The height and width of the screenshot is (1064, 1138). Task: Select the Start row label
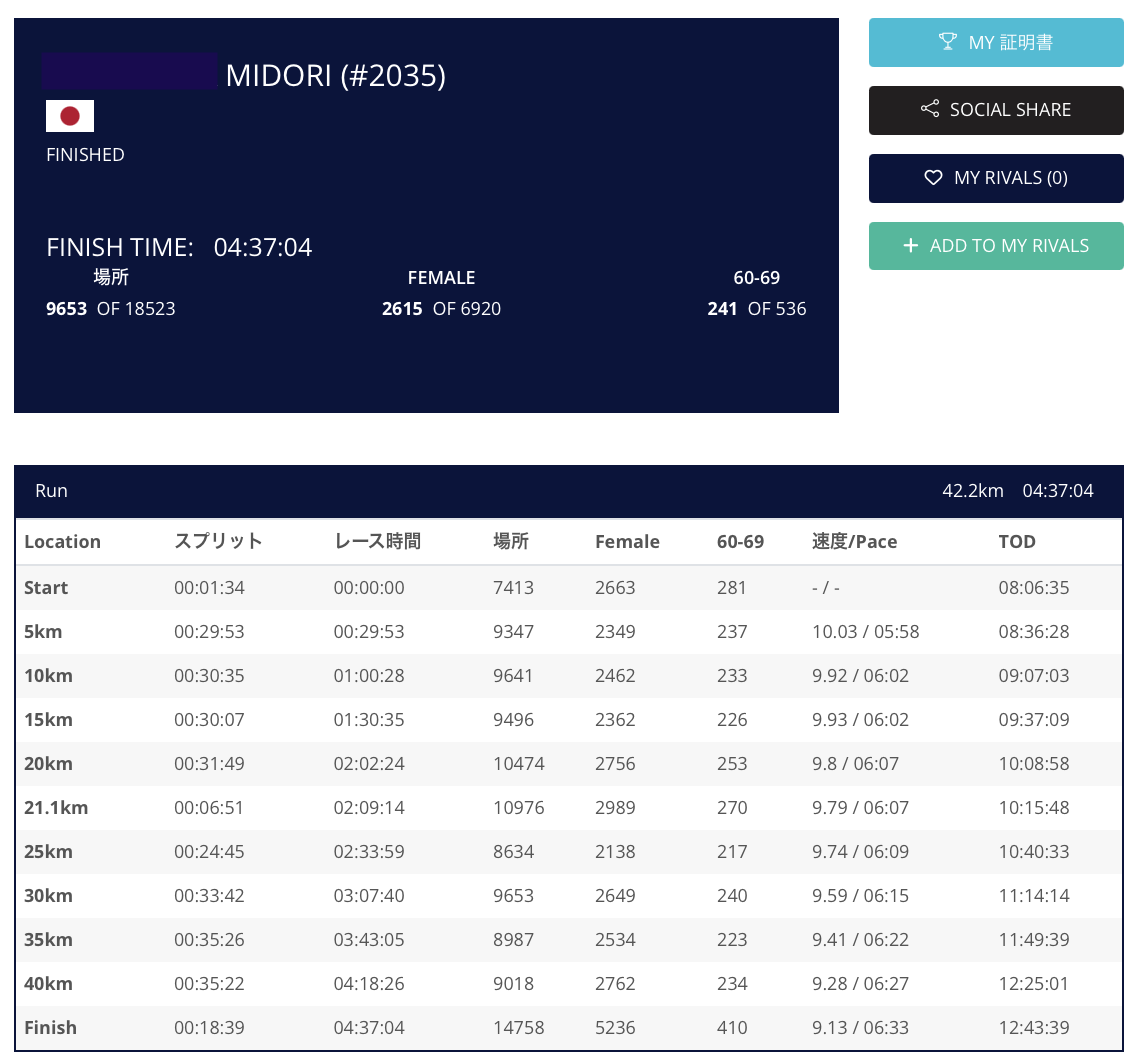click(x=46, y=588)
